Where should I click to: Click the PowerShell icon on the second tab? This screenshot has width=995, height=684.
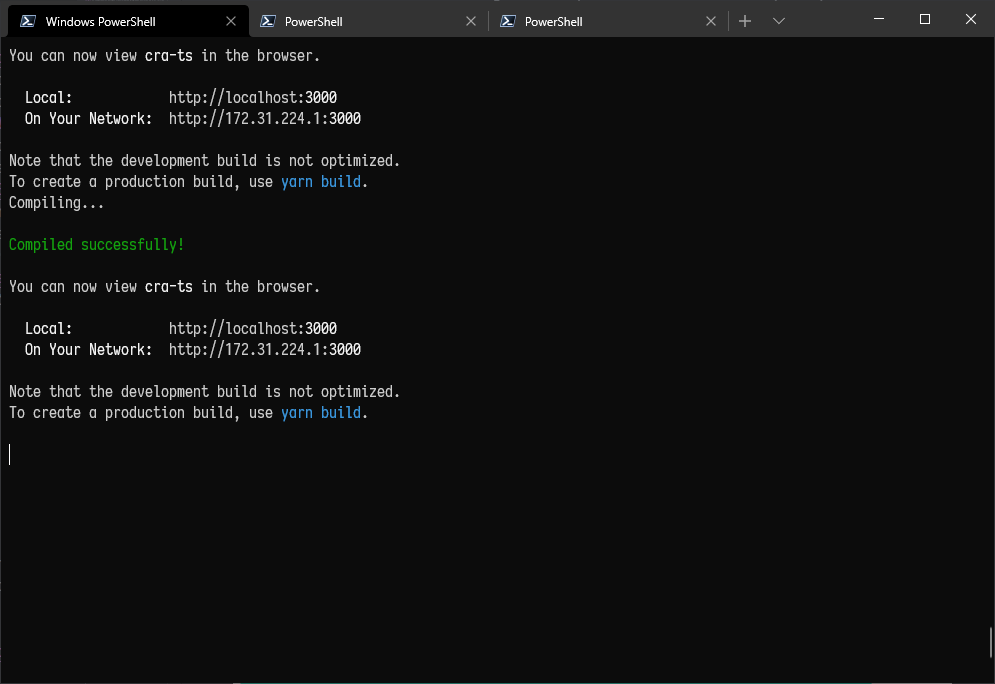point(268,20)
